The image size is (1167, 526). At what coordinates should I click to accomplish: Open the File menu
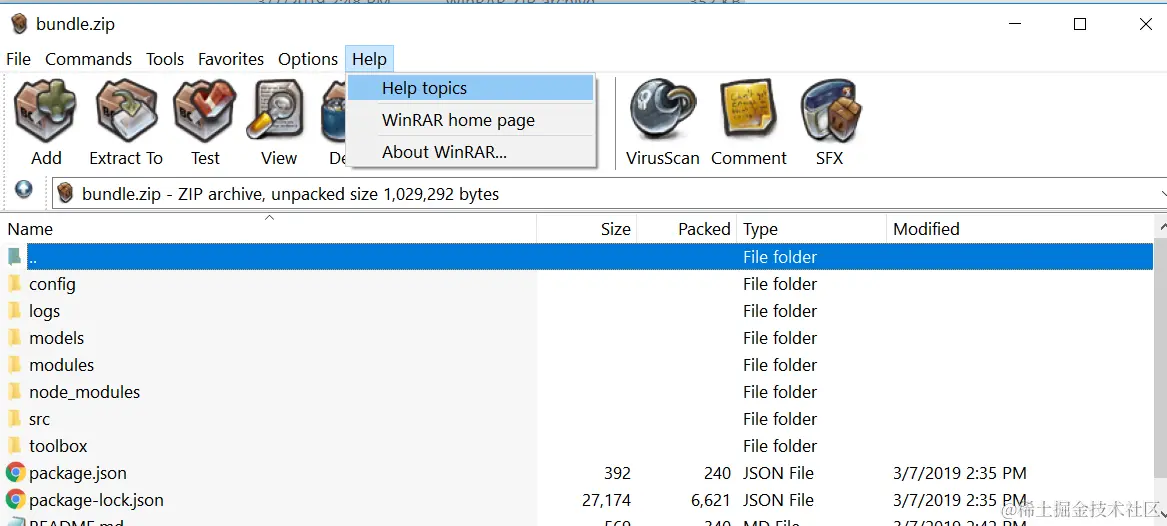tap(19, 60)
